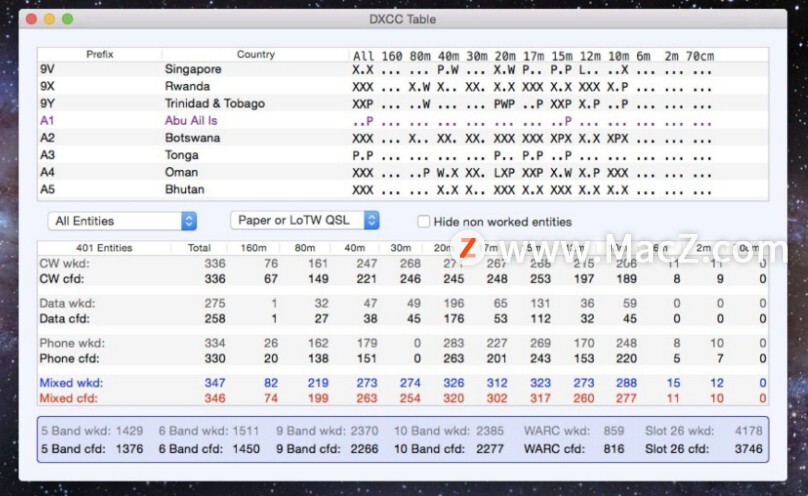Click the CW wkd: row label
This screenshot has width=808, height=496.
64,264
